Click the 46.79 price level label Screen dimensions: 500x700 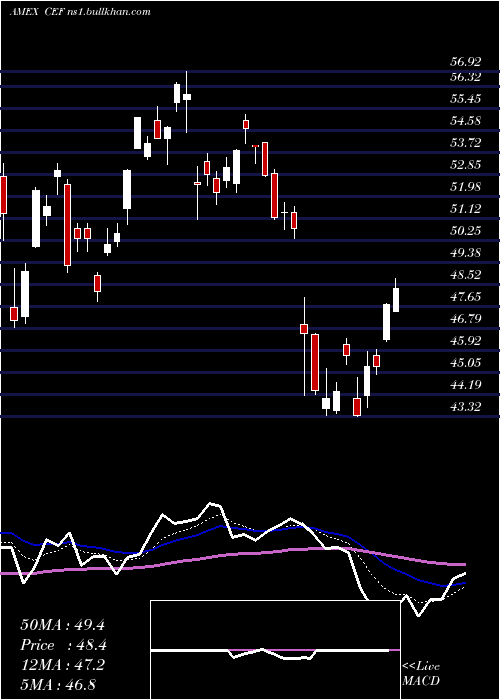click(465, 319)
